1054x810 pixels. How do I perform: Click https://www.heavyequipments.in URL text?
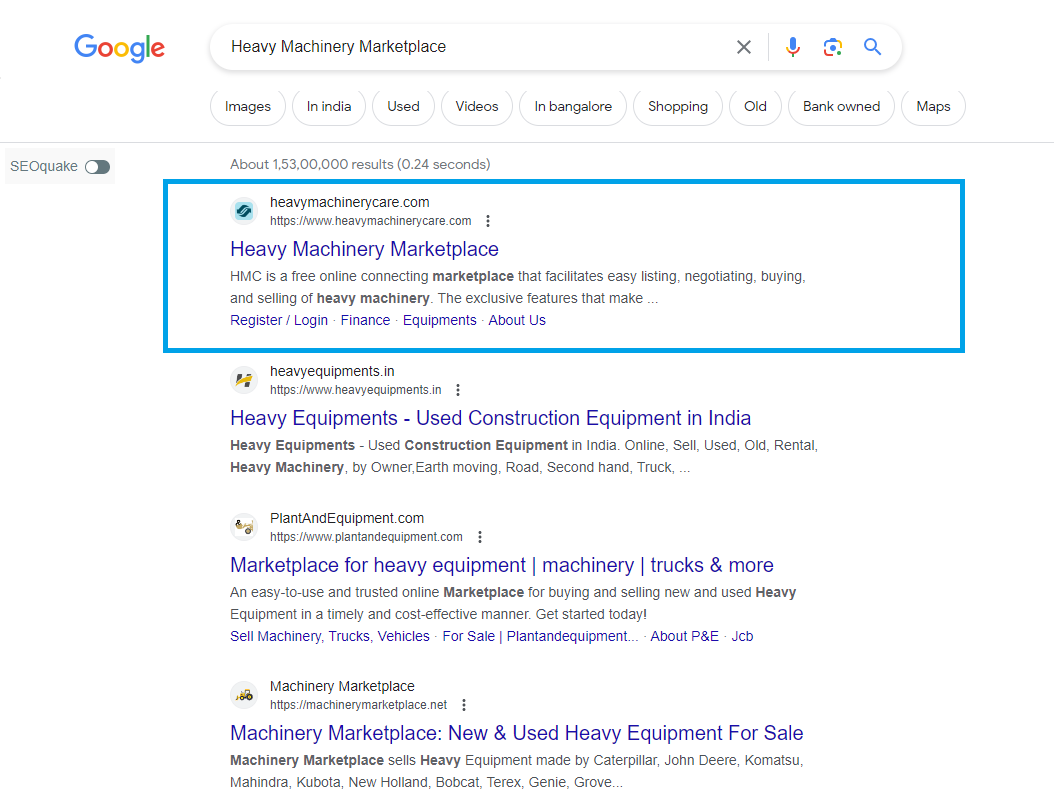point(356,390)
